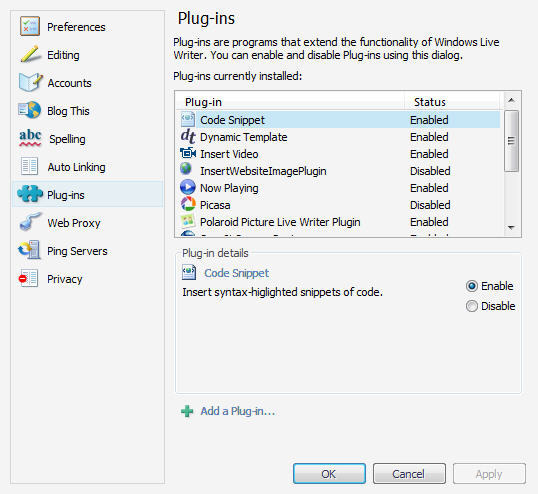Viewport: 538px width, 494px height.
Task: Select the Disable radio button
Action: tap(472, 306)
